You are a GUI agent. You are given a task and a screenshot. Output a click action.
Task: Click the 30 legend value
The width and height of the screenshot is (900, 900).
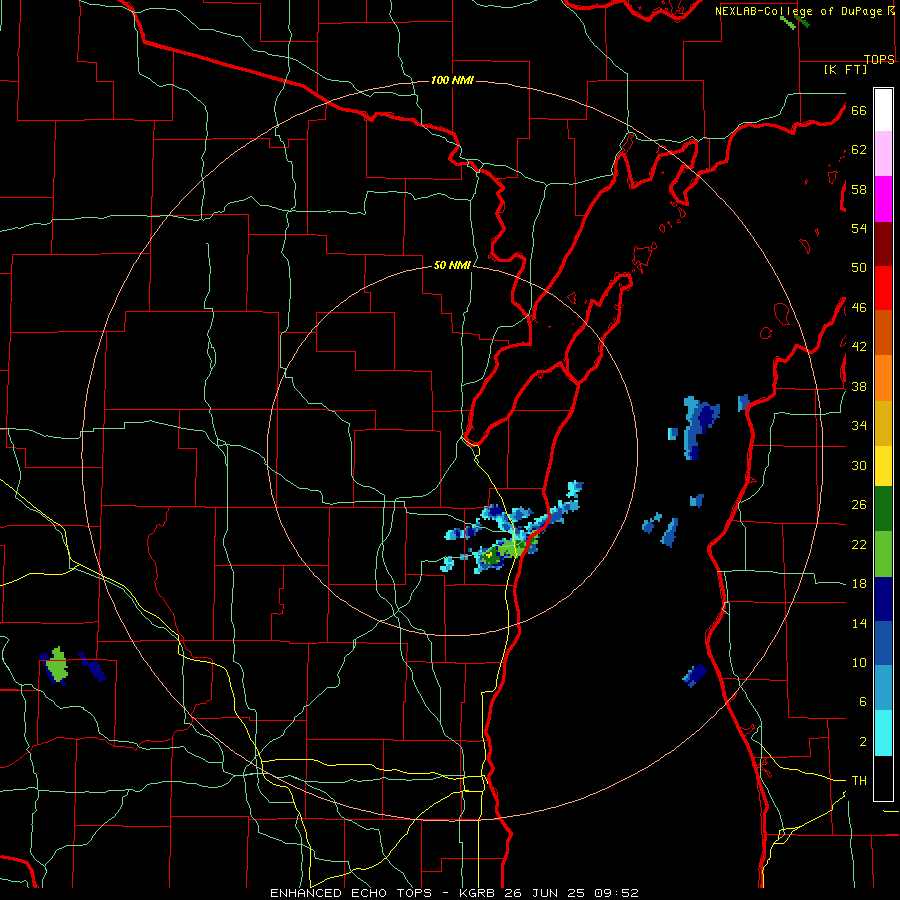click(859, 465)
